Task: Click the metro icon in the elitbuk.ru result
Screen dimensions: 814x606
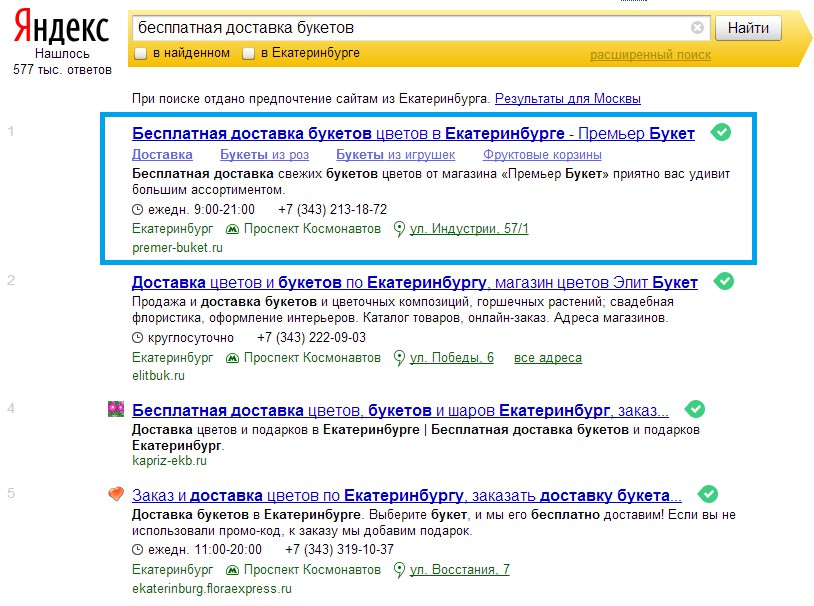Action: click(x=232, y=358)
